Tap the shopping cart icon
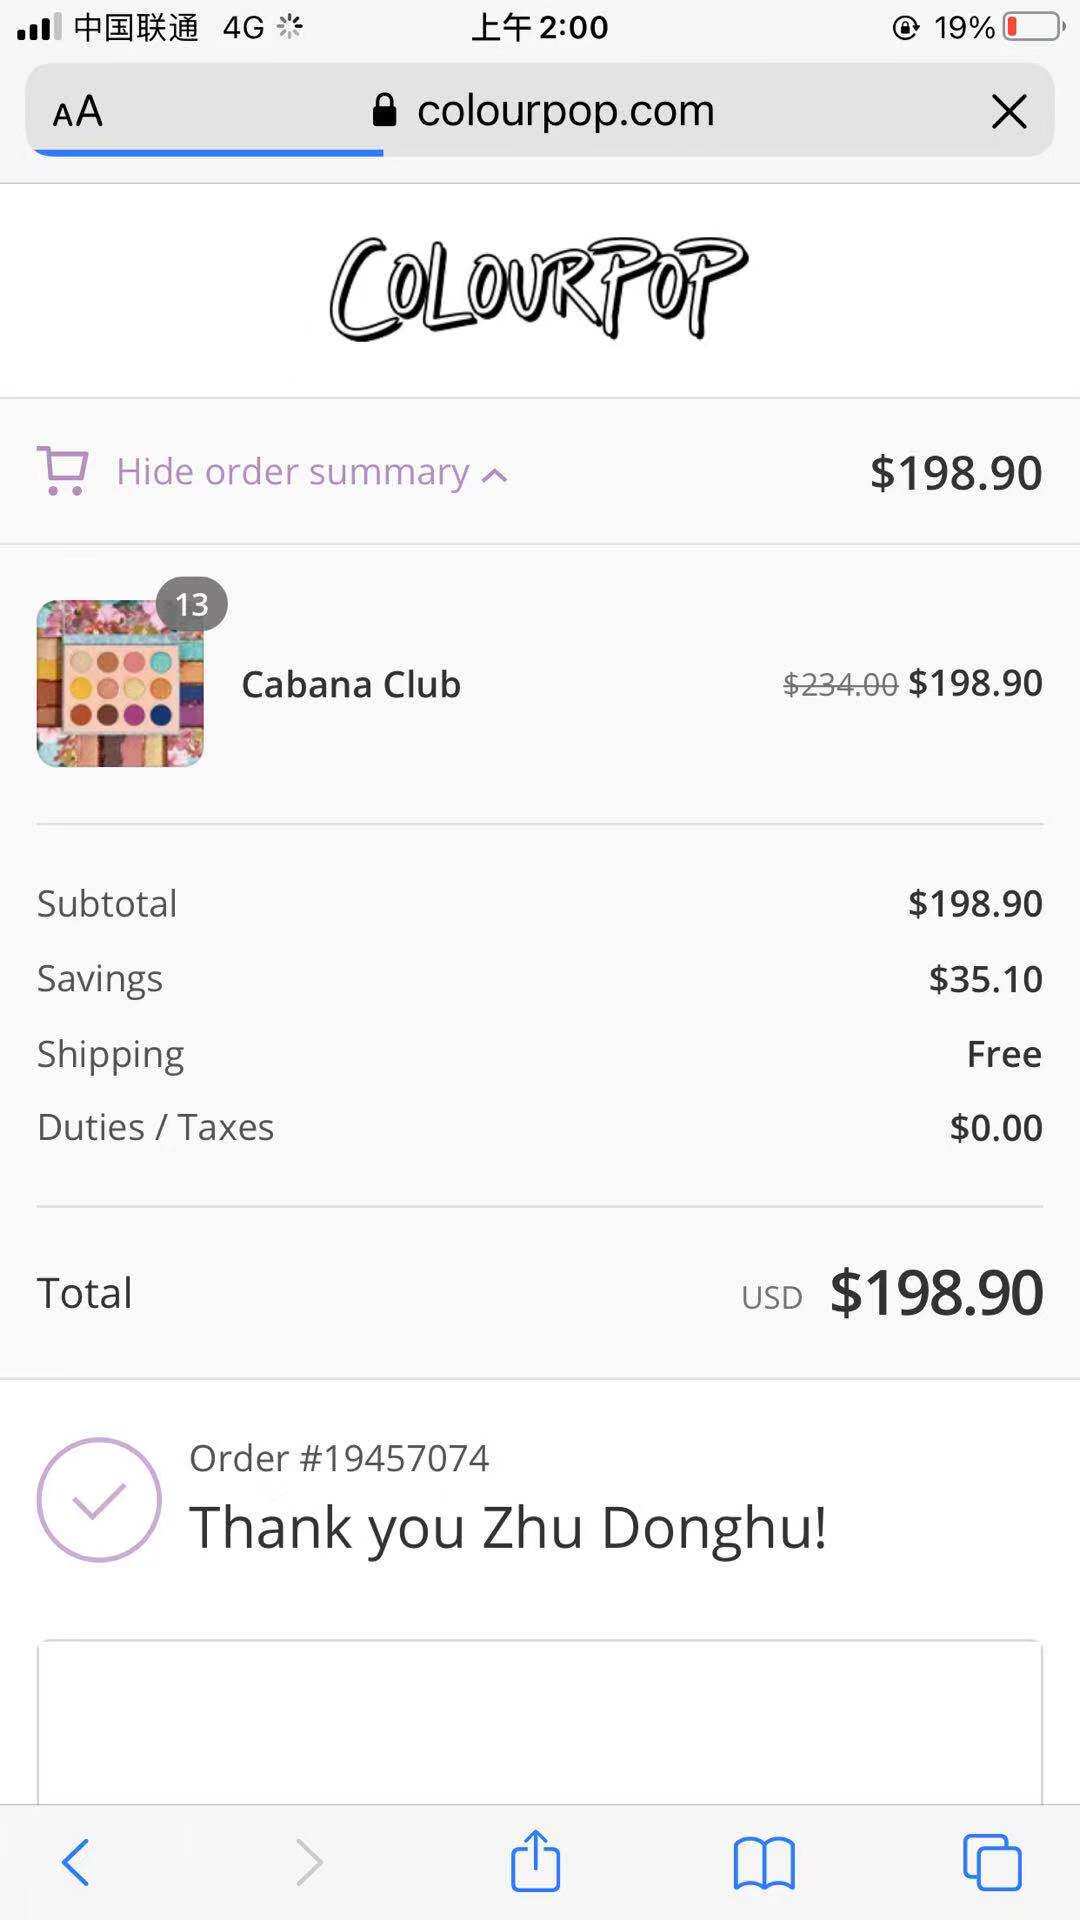This screenshot has height=1920, width=1080. 63,471
